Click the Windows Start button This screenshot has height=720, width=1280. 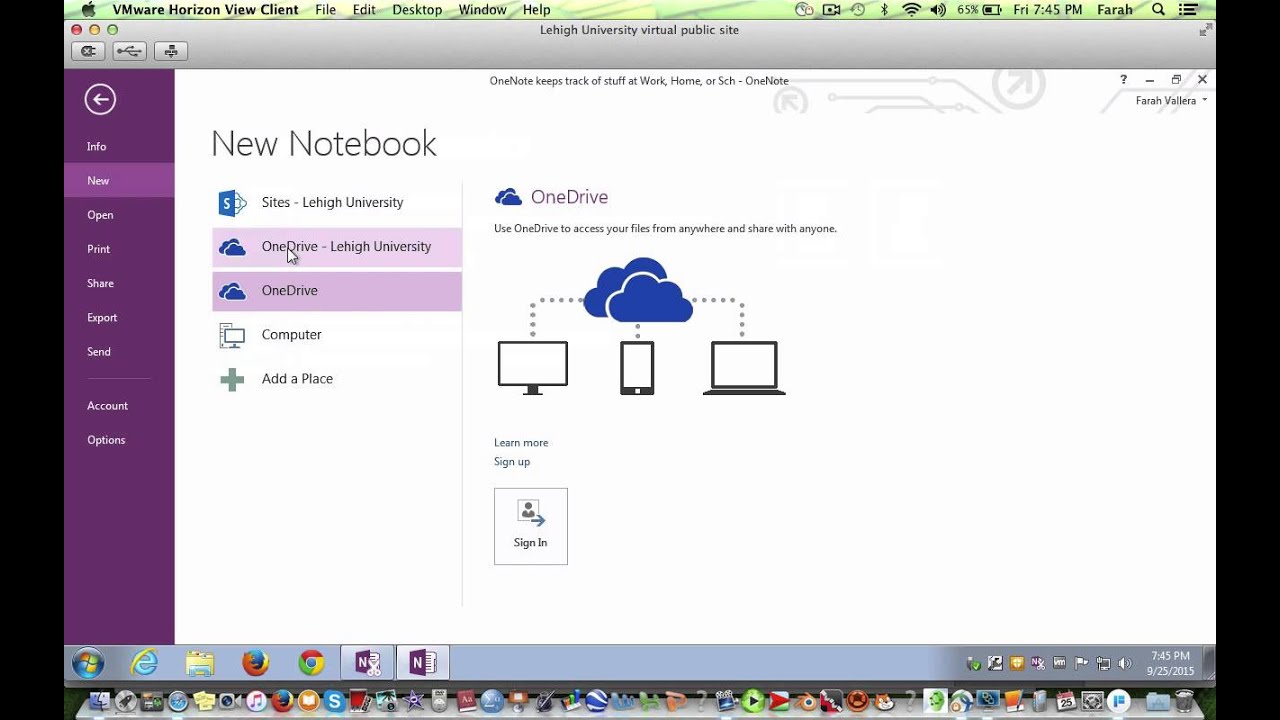[x=88, y=663]
